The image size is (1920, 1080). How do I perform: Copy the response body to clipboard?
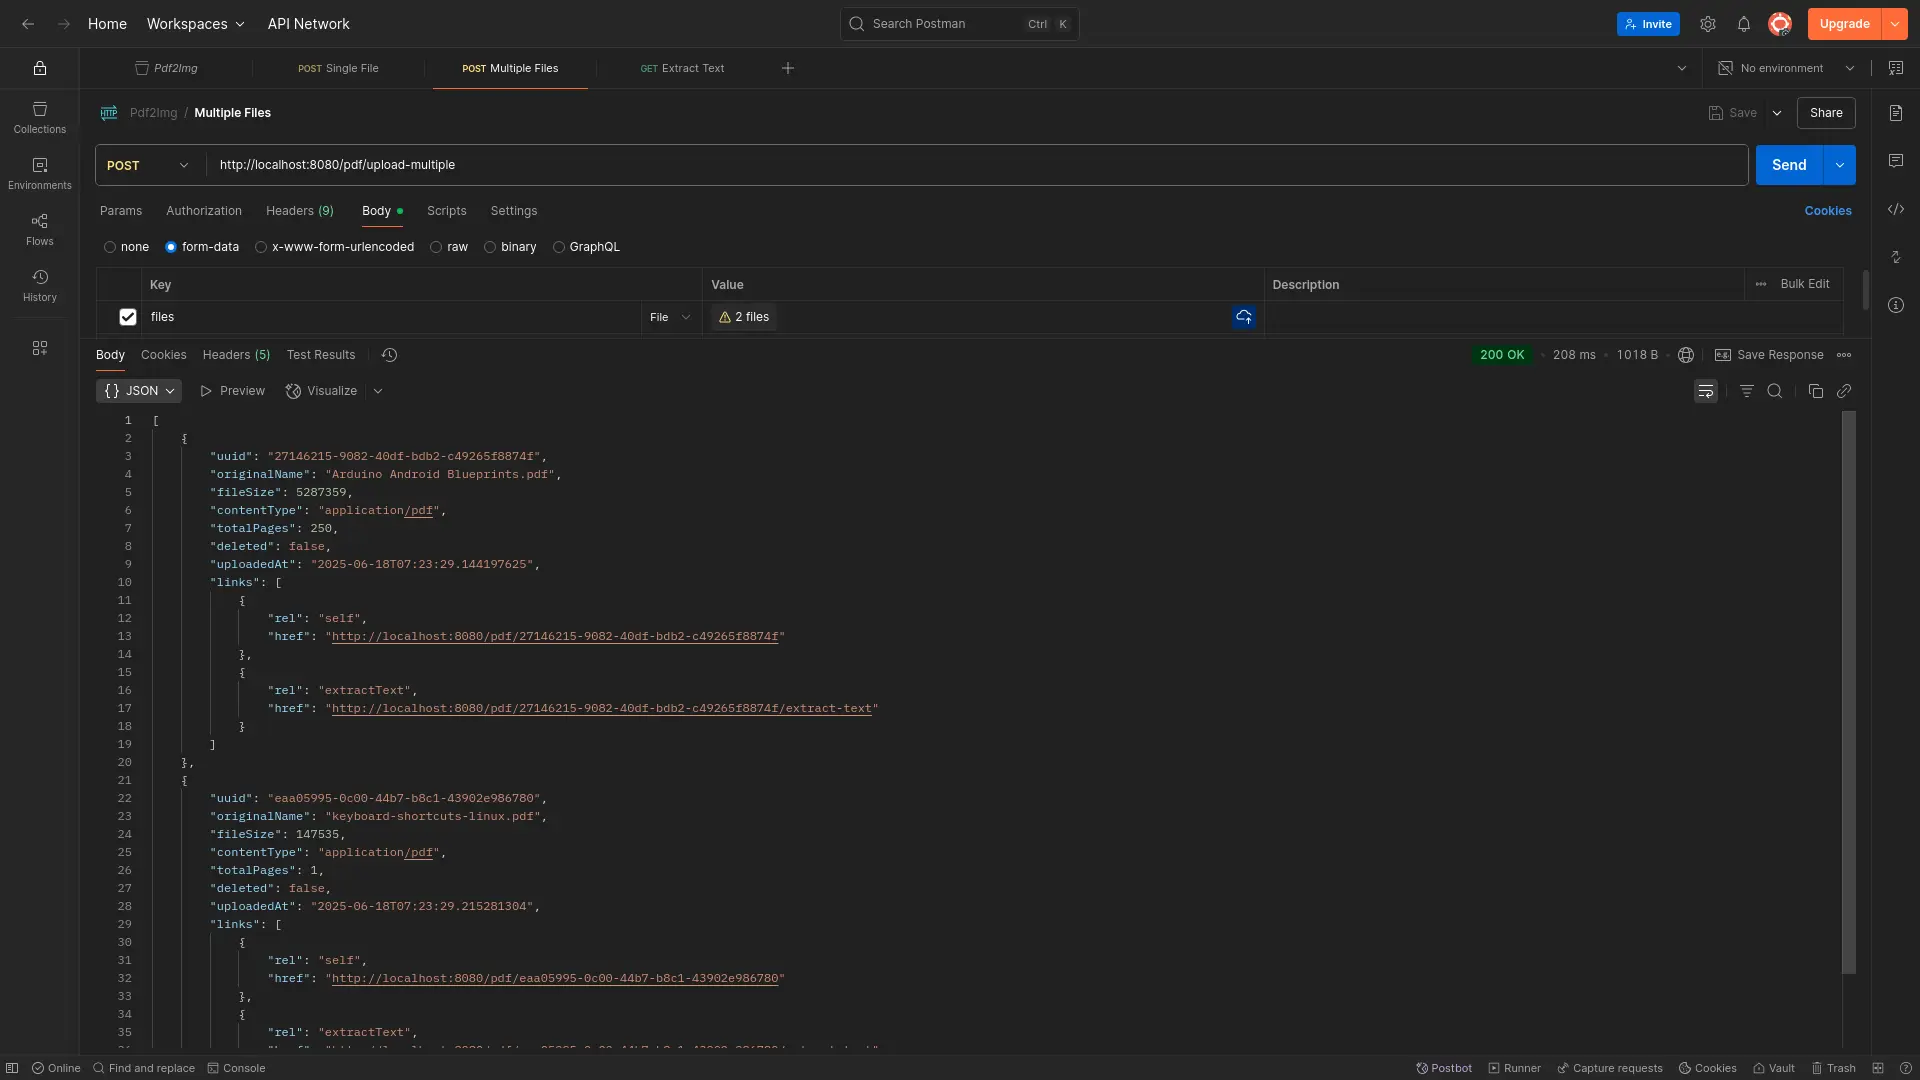[1816, 391]
